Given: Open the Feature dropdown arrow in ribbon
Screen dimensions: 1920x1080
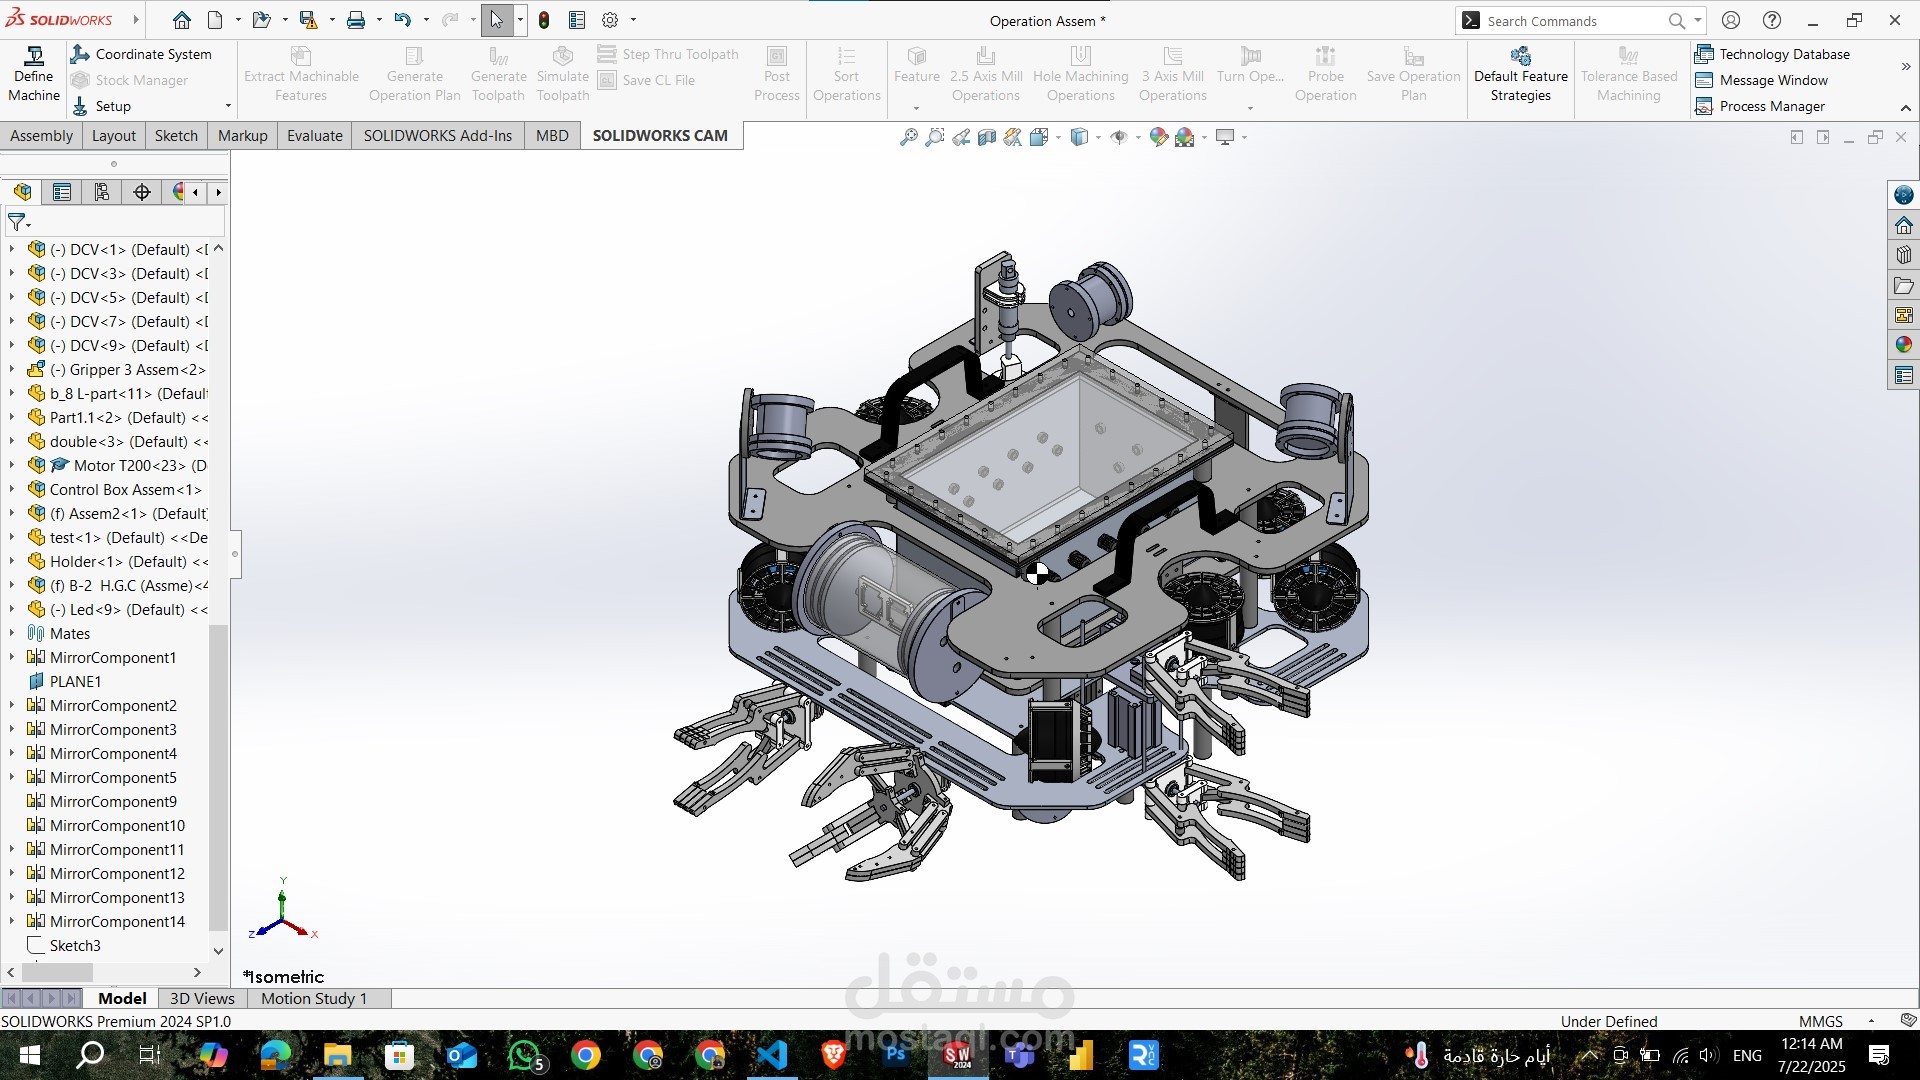Looking at the screenshot, I should coord(916,108).
